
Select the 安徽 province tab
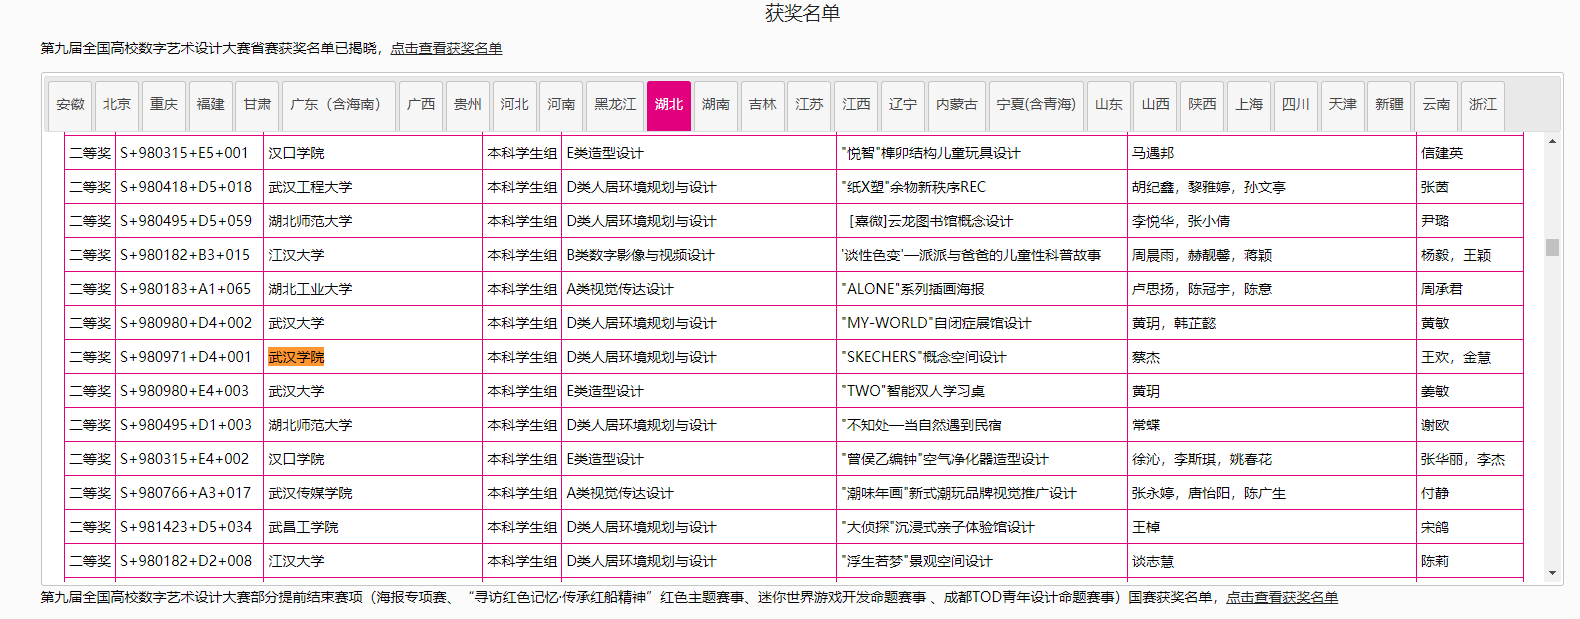point(70,105)
